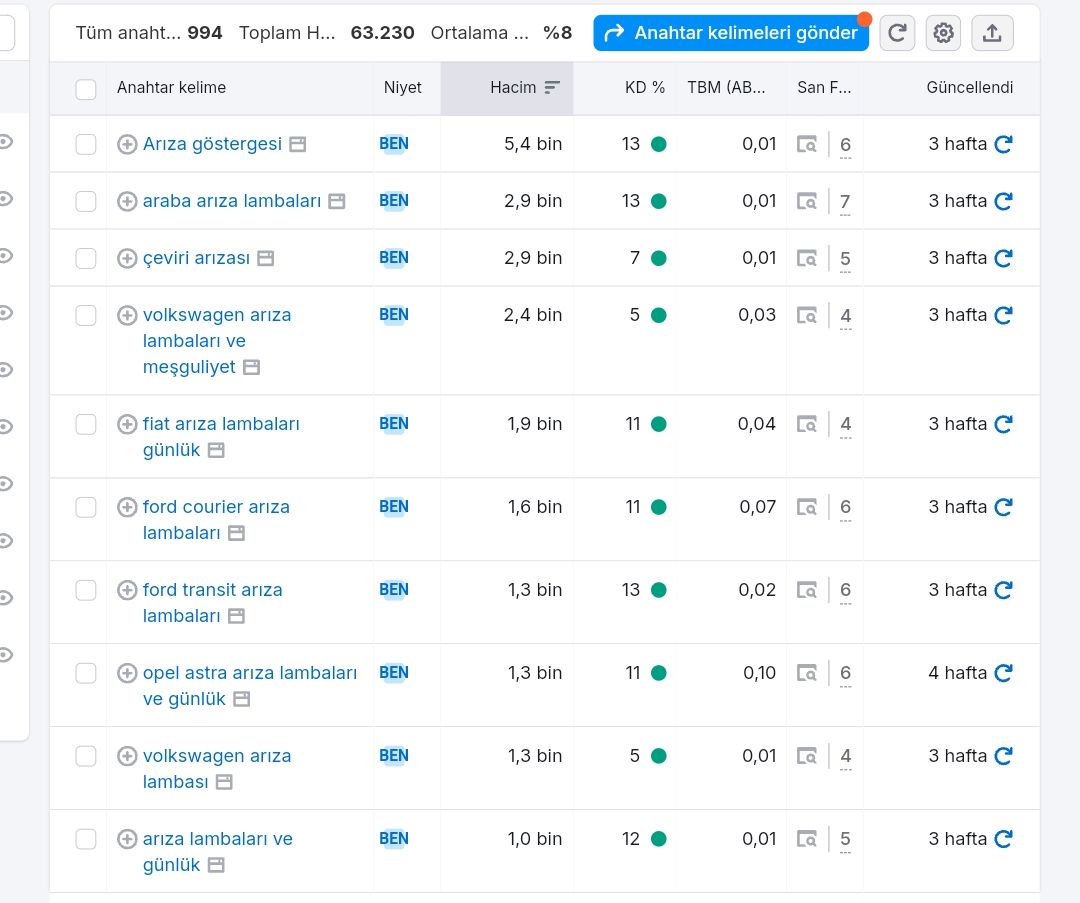1080x903 pixels.
Task: Check 'fiat arıza lambaları günlük' checkbox
Action: [x=85, y=424]
